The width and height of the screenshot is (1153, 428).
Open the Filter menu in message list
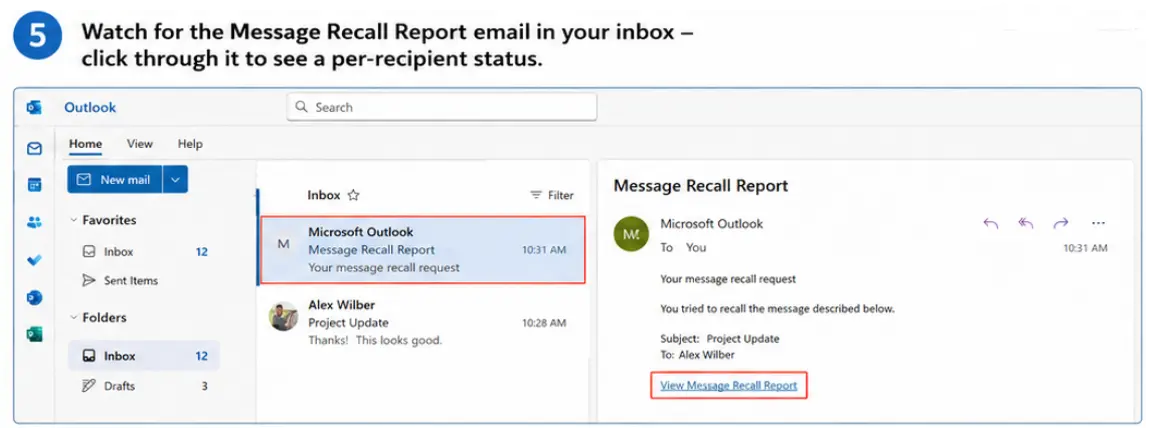551,196
